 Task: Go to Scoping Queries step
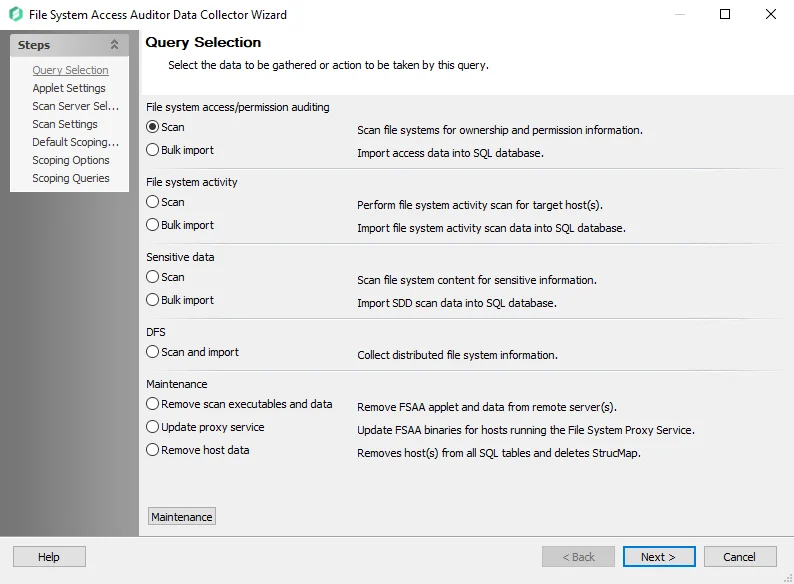pos(71,178)
